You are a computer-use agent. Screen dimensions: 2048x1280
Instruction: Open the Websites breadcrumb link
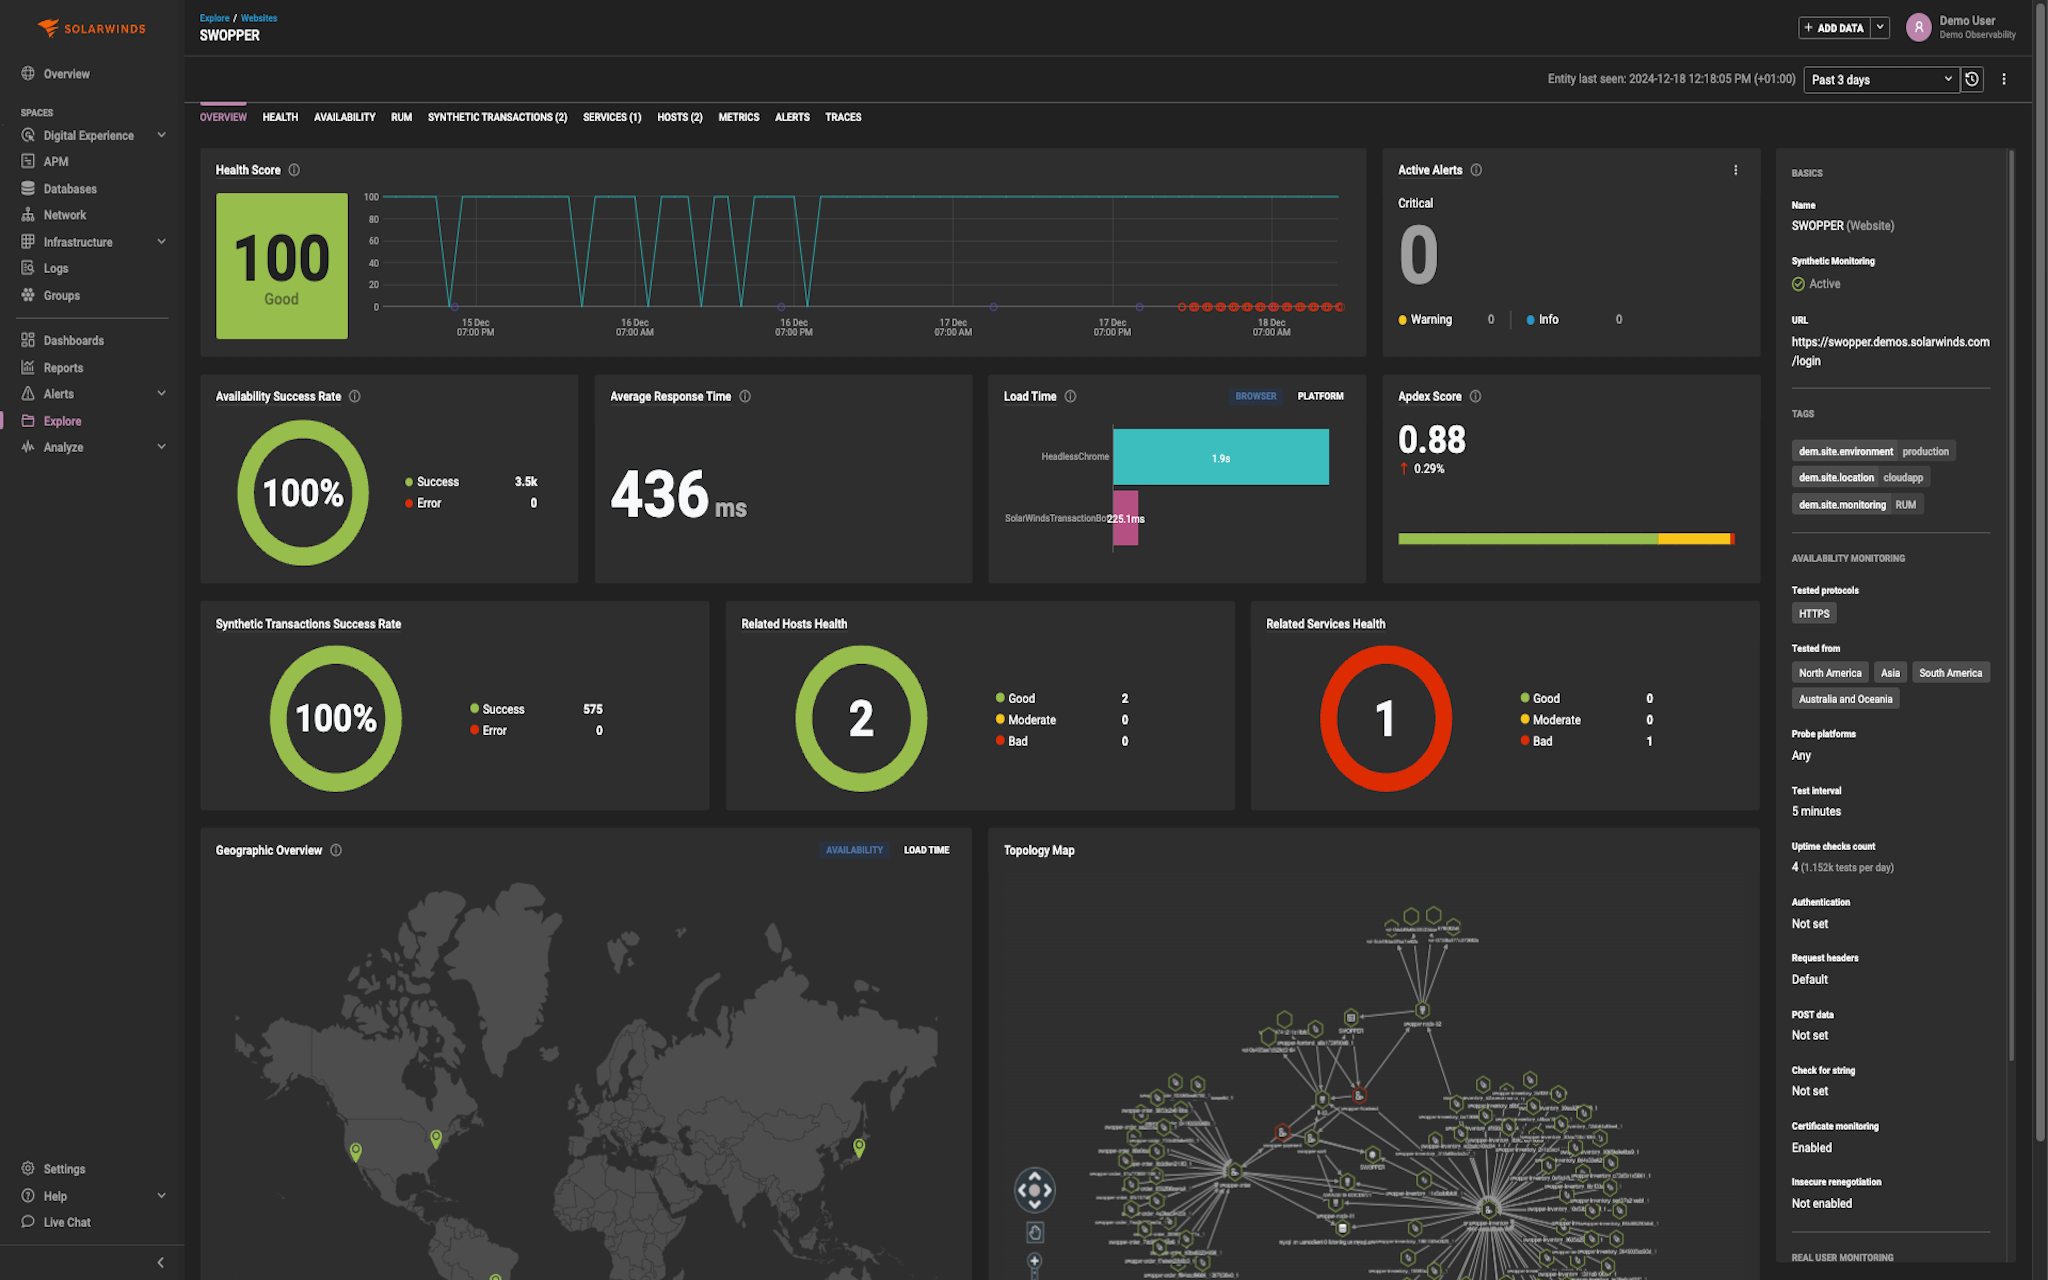pyautogui.click(x=259, y=18)
